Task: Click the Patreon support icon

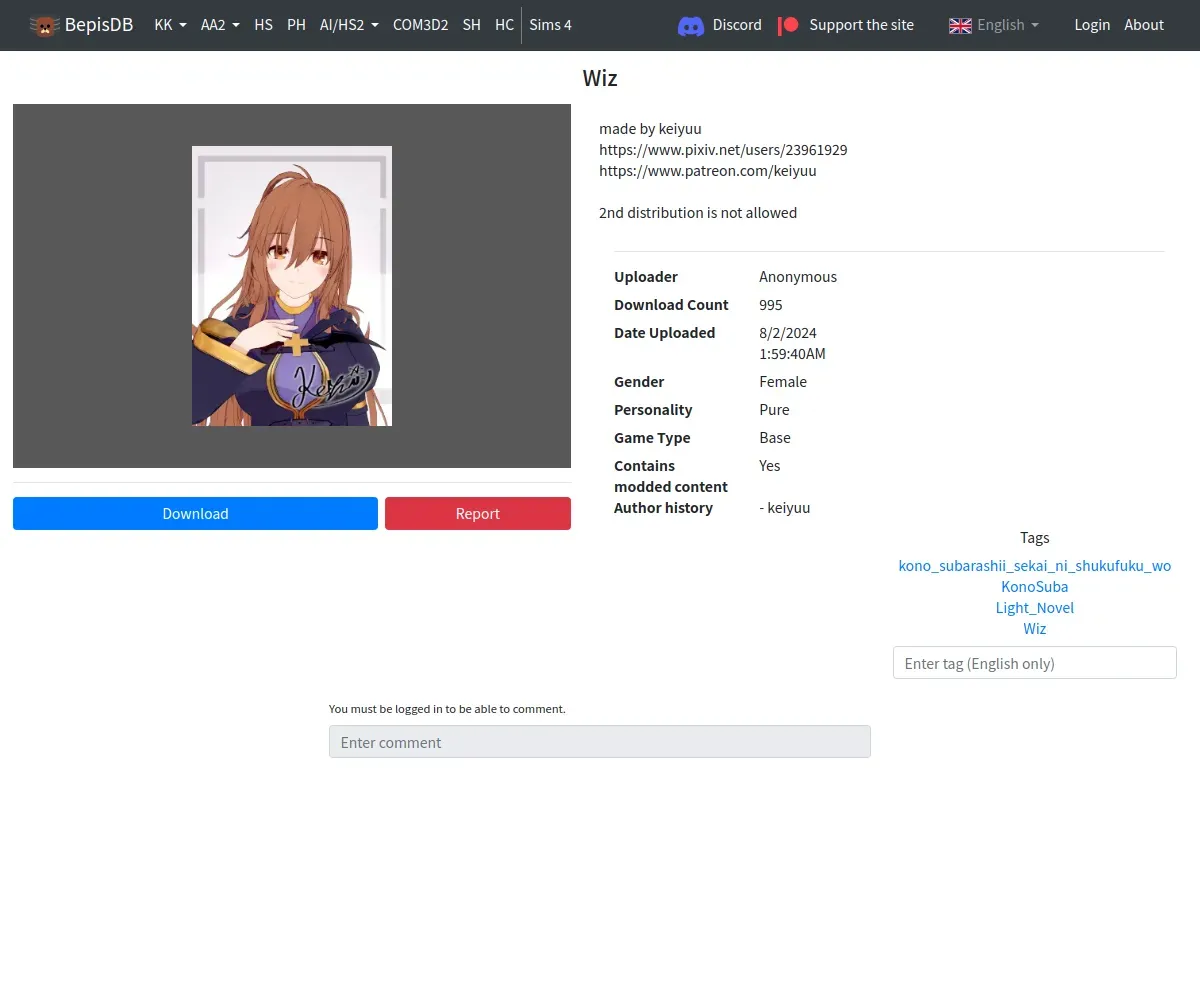Action: pos(789,25)
